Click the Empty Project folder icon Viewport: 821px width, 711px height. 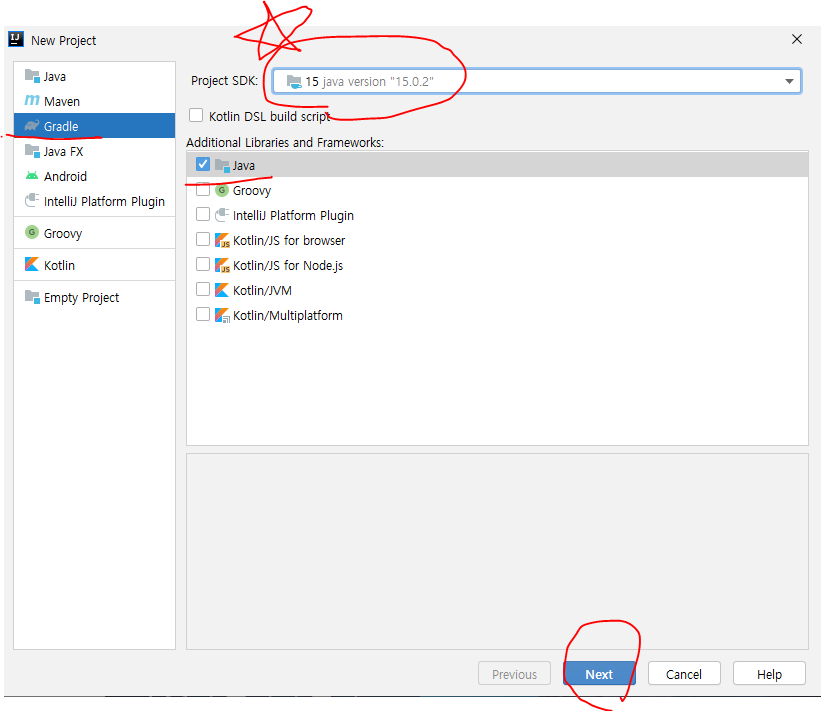32,297
